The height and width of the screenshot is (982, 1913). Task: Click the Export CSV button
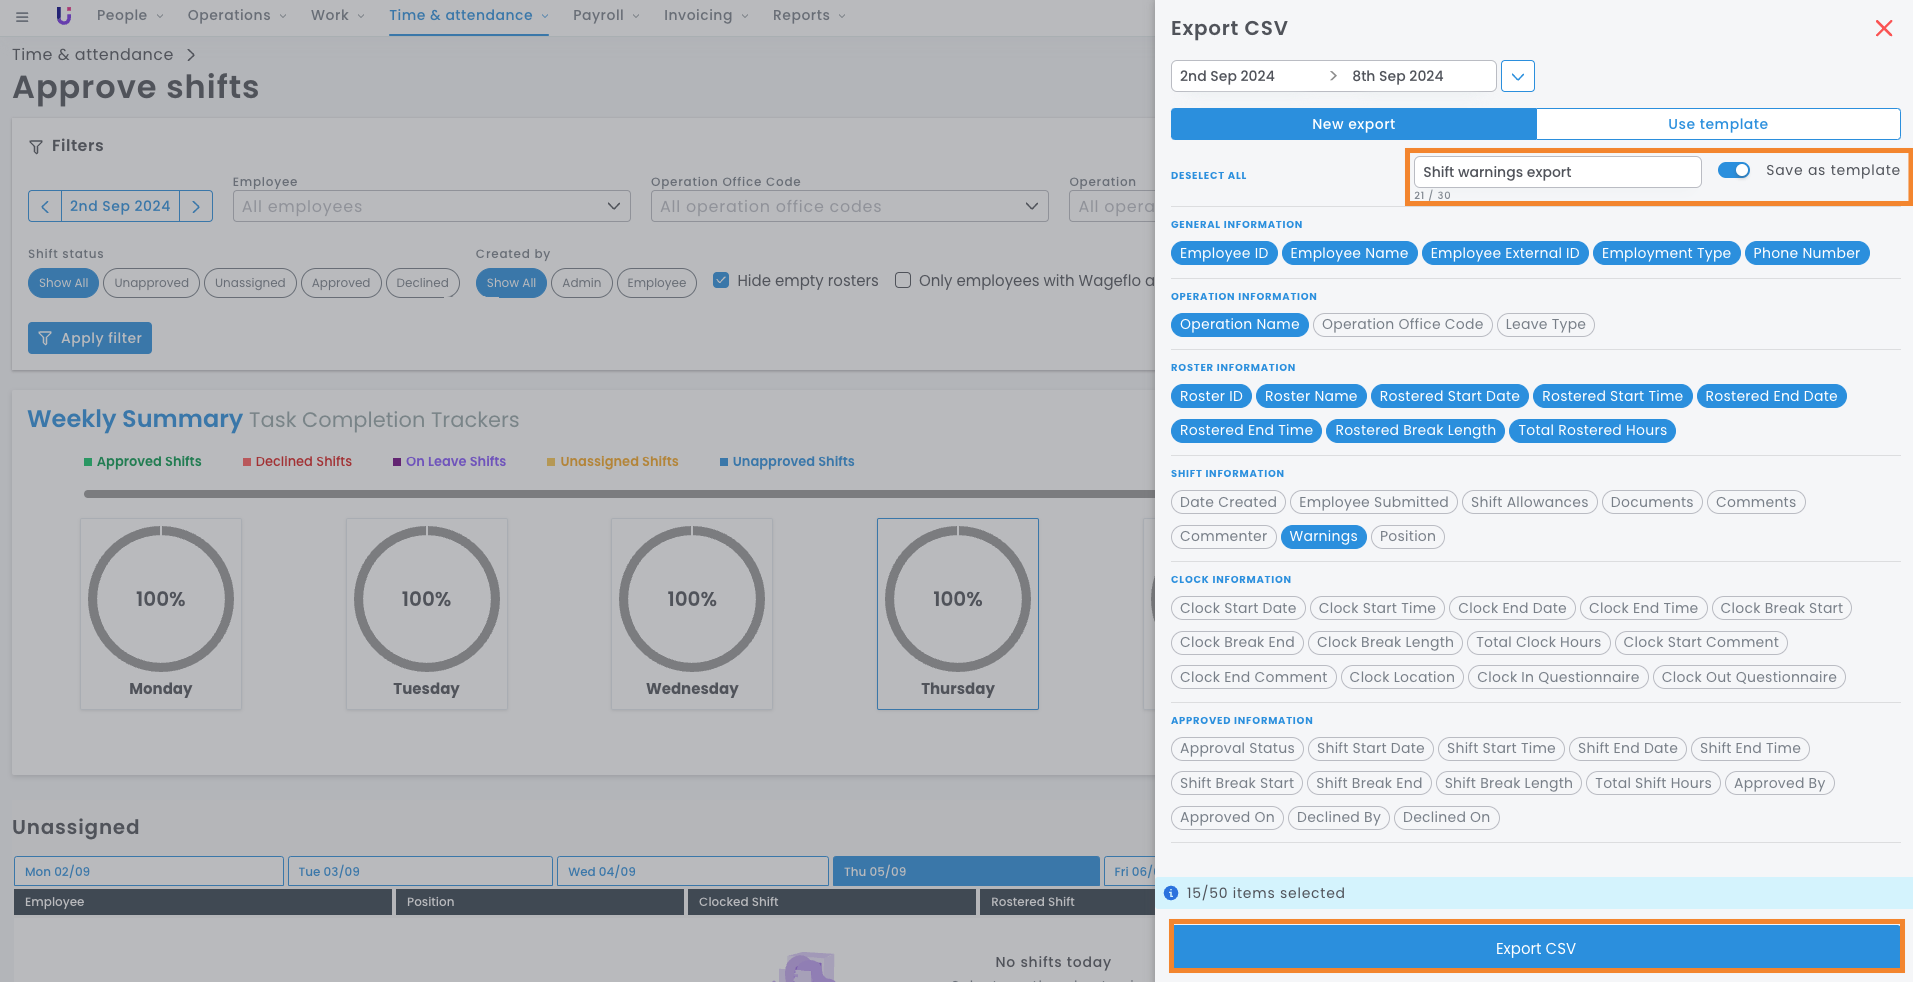1535,948
